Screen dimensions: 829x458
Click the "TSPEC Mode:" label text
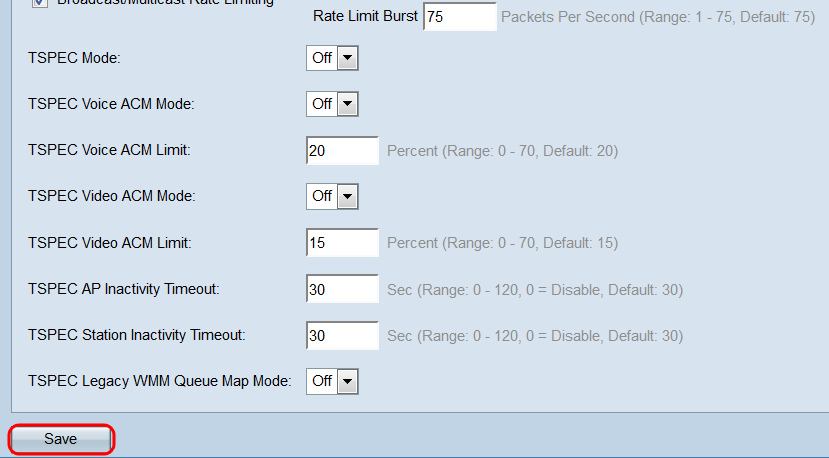74,59
